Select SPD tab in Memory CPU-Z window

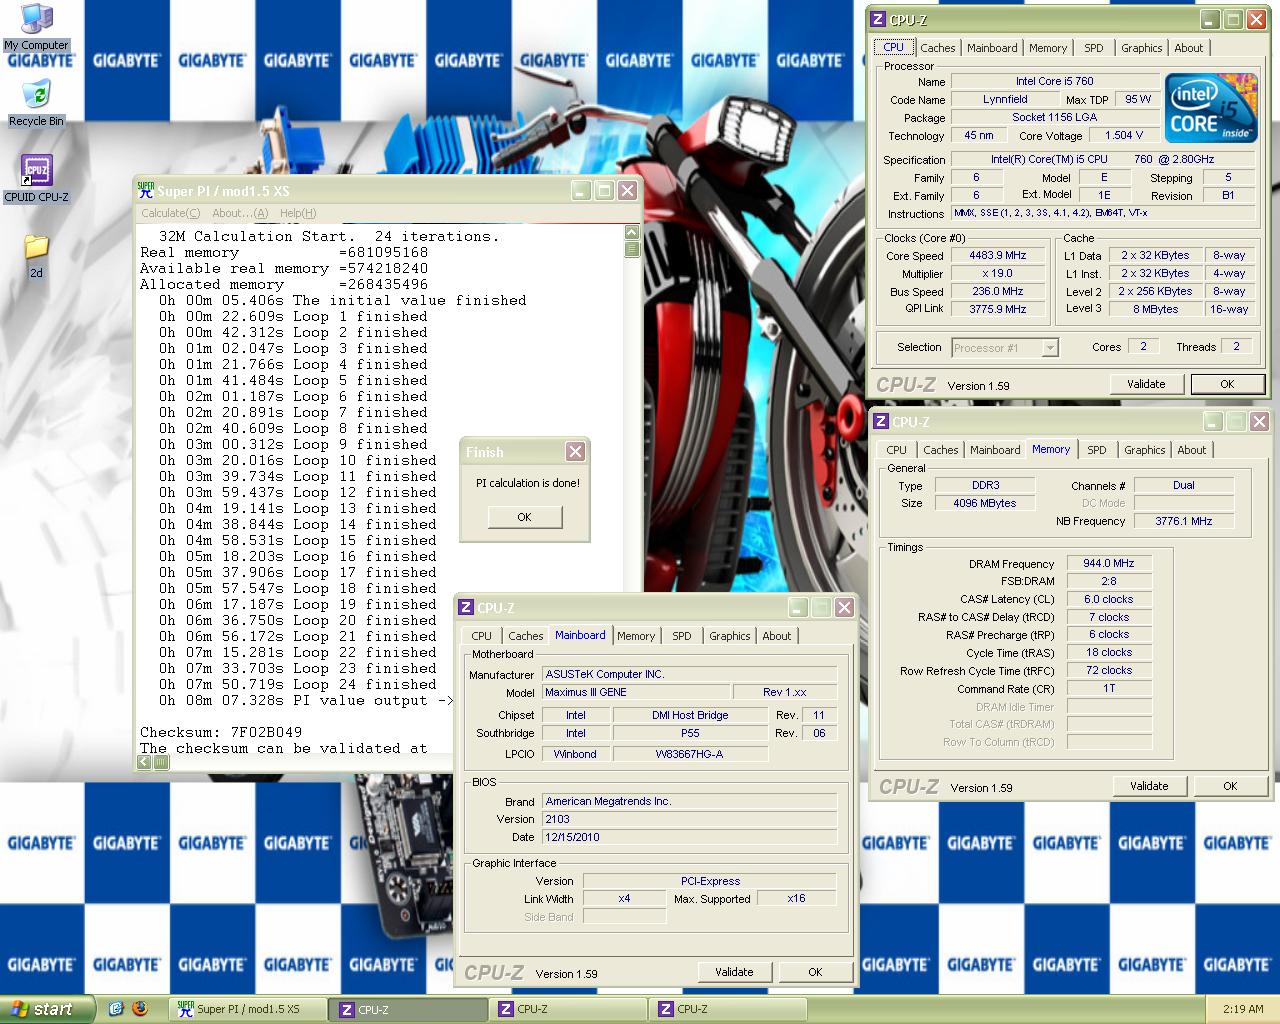(1097, 450)
